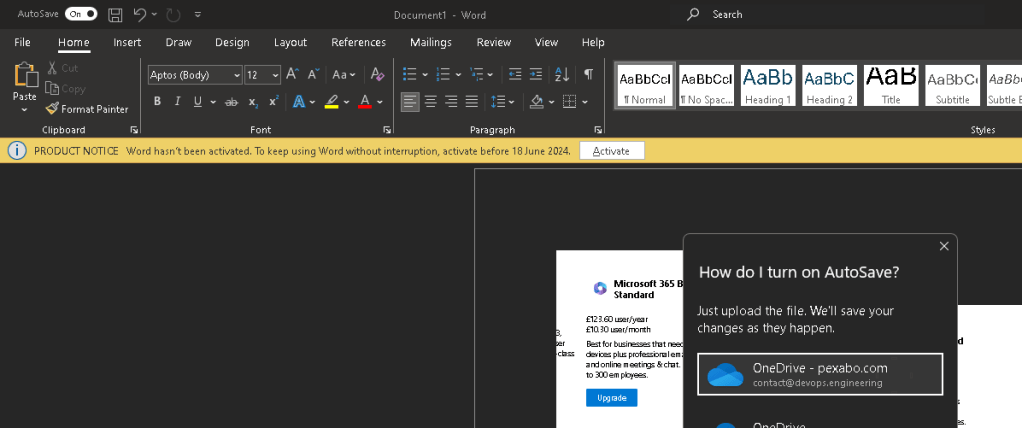Decrease font size

click(x=313, y=74)
